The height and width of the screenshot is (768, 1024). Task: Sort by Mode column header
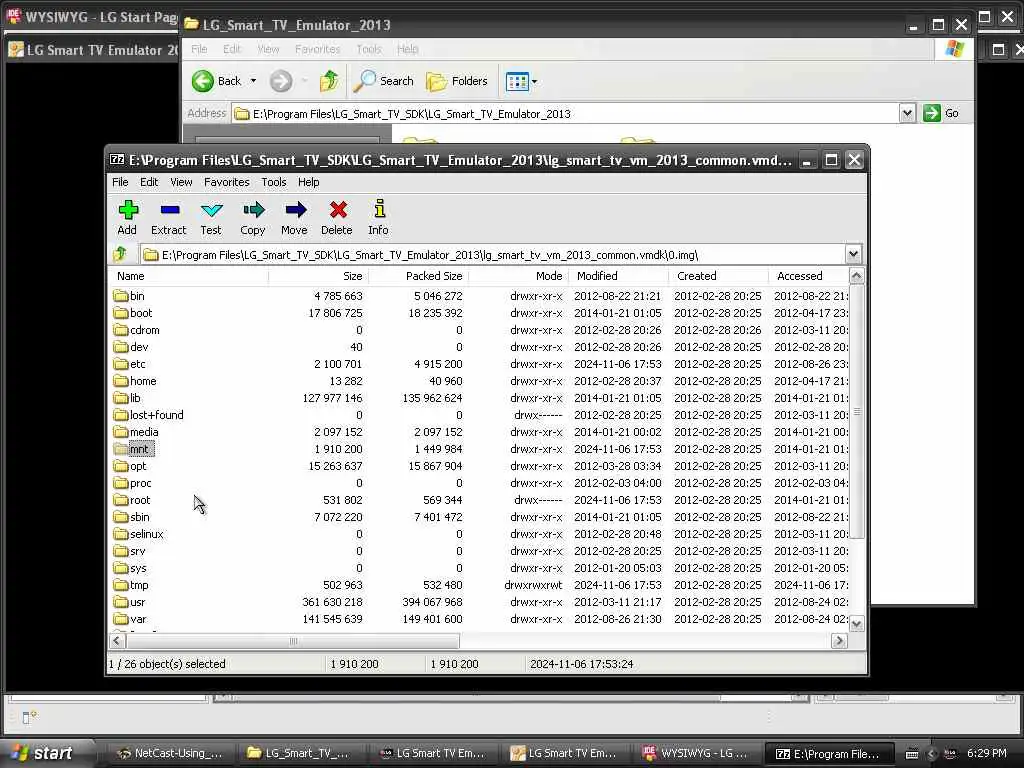tap(518, 276)
